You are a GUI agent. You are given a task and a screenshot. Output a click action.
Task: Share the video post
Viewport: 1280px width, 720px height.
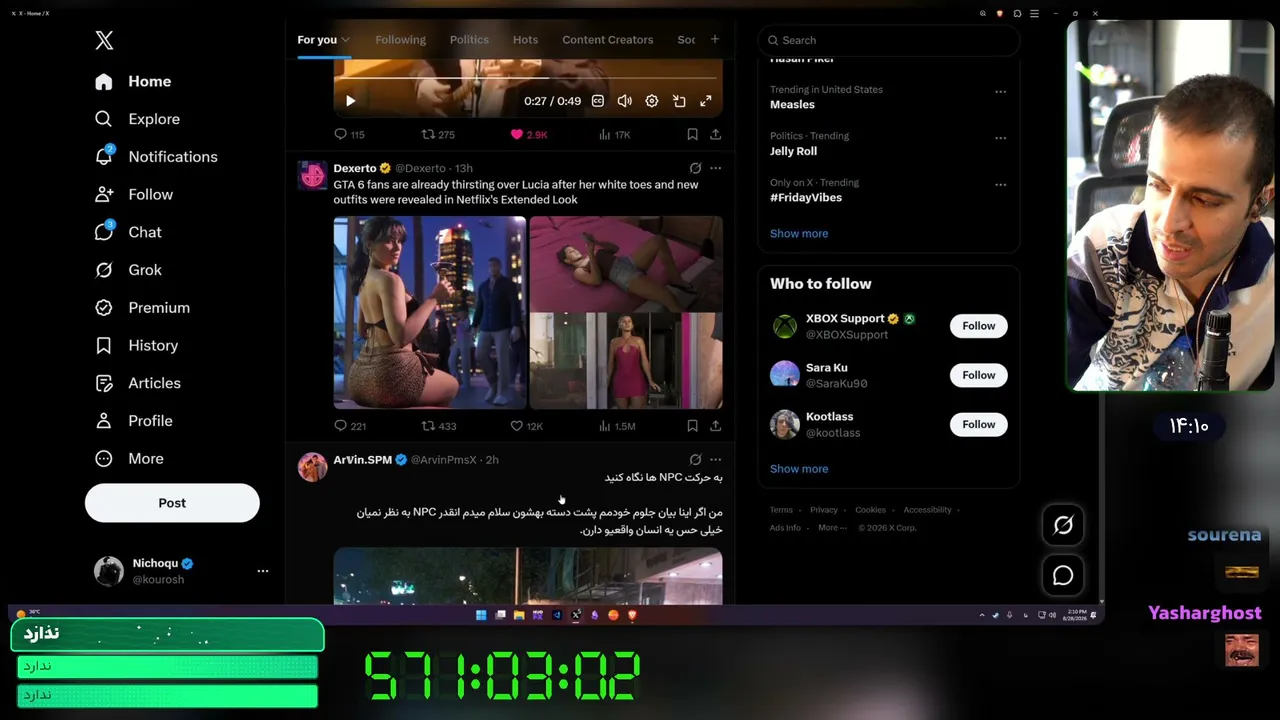[x=715, y=134]
